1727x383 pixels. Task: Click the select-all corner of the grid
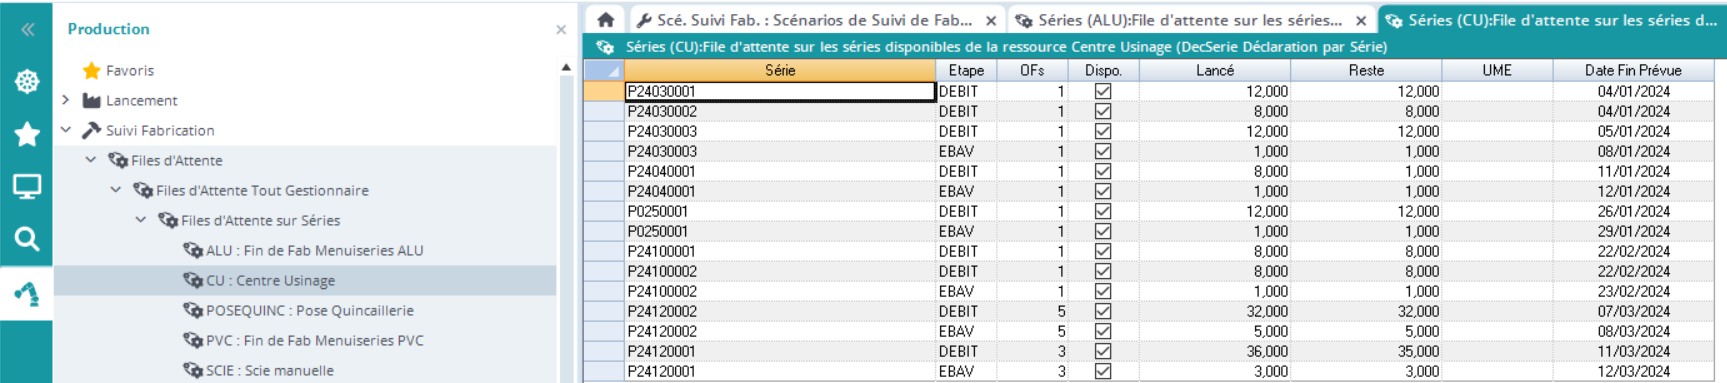click(x=603, y=70)
